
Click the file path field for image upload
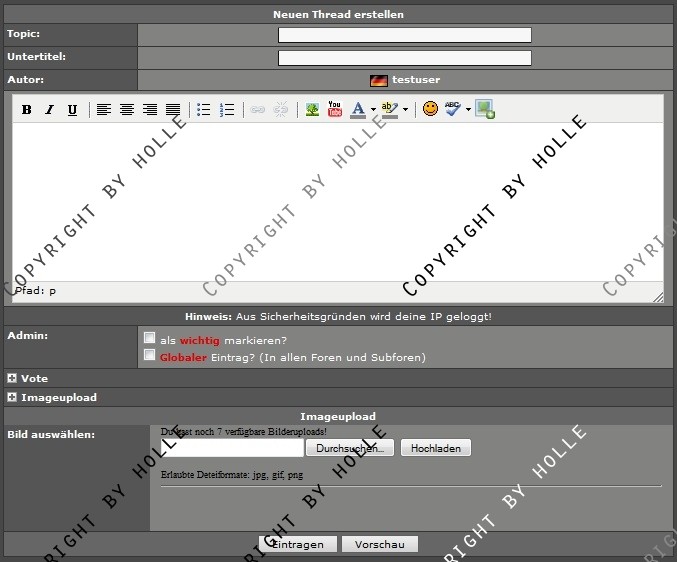tap(232, 448)
